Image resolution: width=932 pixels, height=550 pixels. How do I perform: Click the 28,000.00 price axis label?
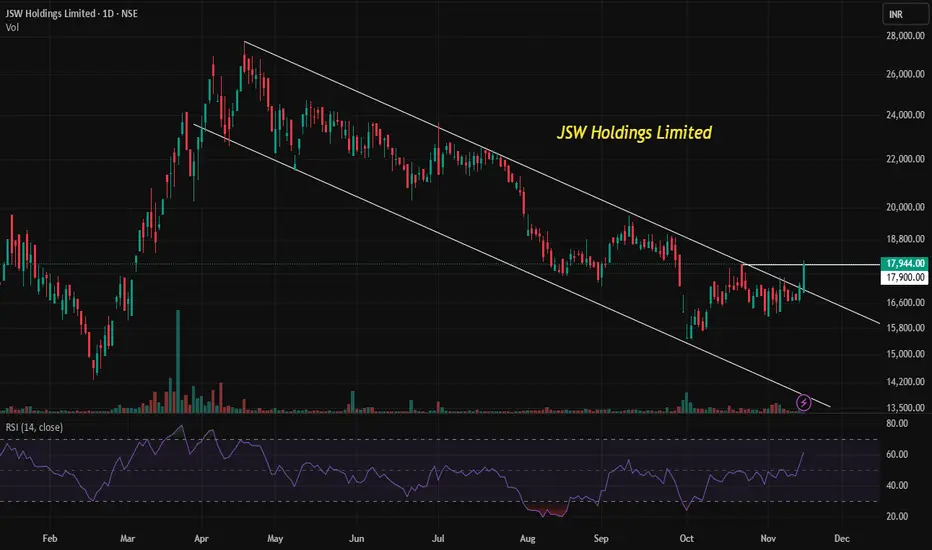click(x=905, y=36)
